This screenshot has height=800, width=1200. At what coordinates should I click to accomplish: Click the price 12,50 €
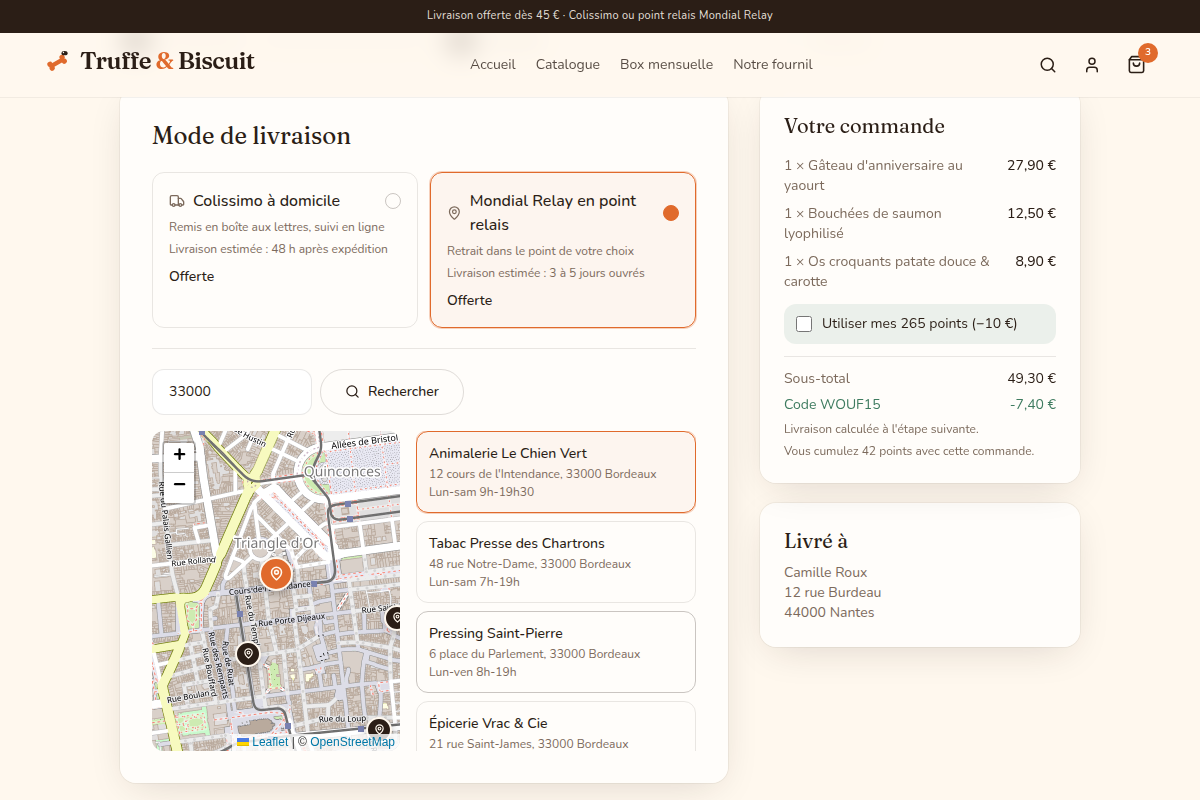coord(1032,214)
